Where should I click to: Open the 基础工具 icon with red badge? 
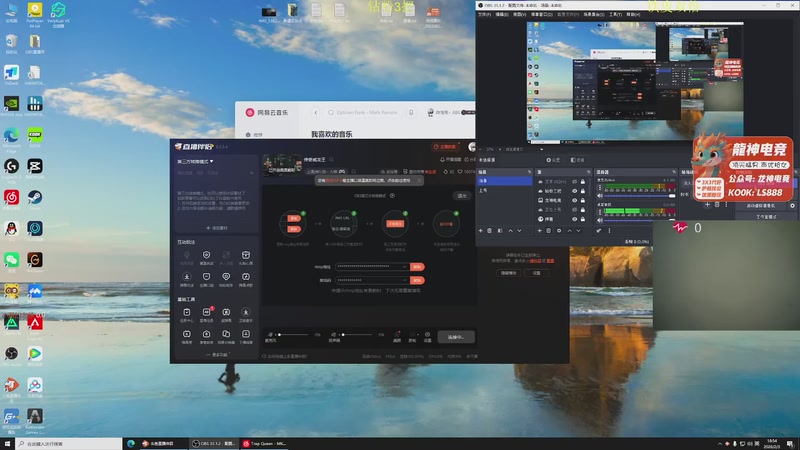[207, 314]
